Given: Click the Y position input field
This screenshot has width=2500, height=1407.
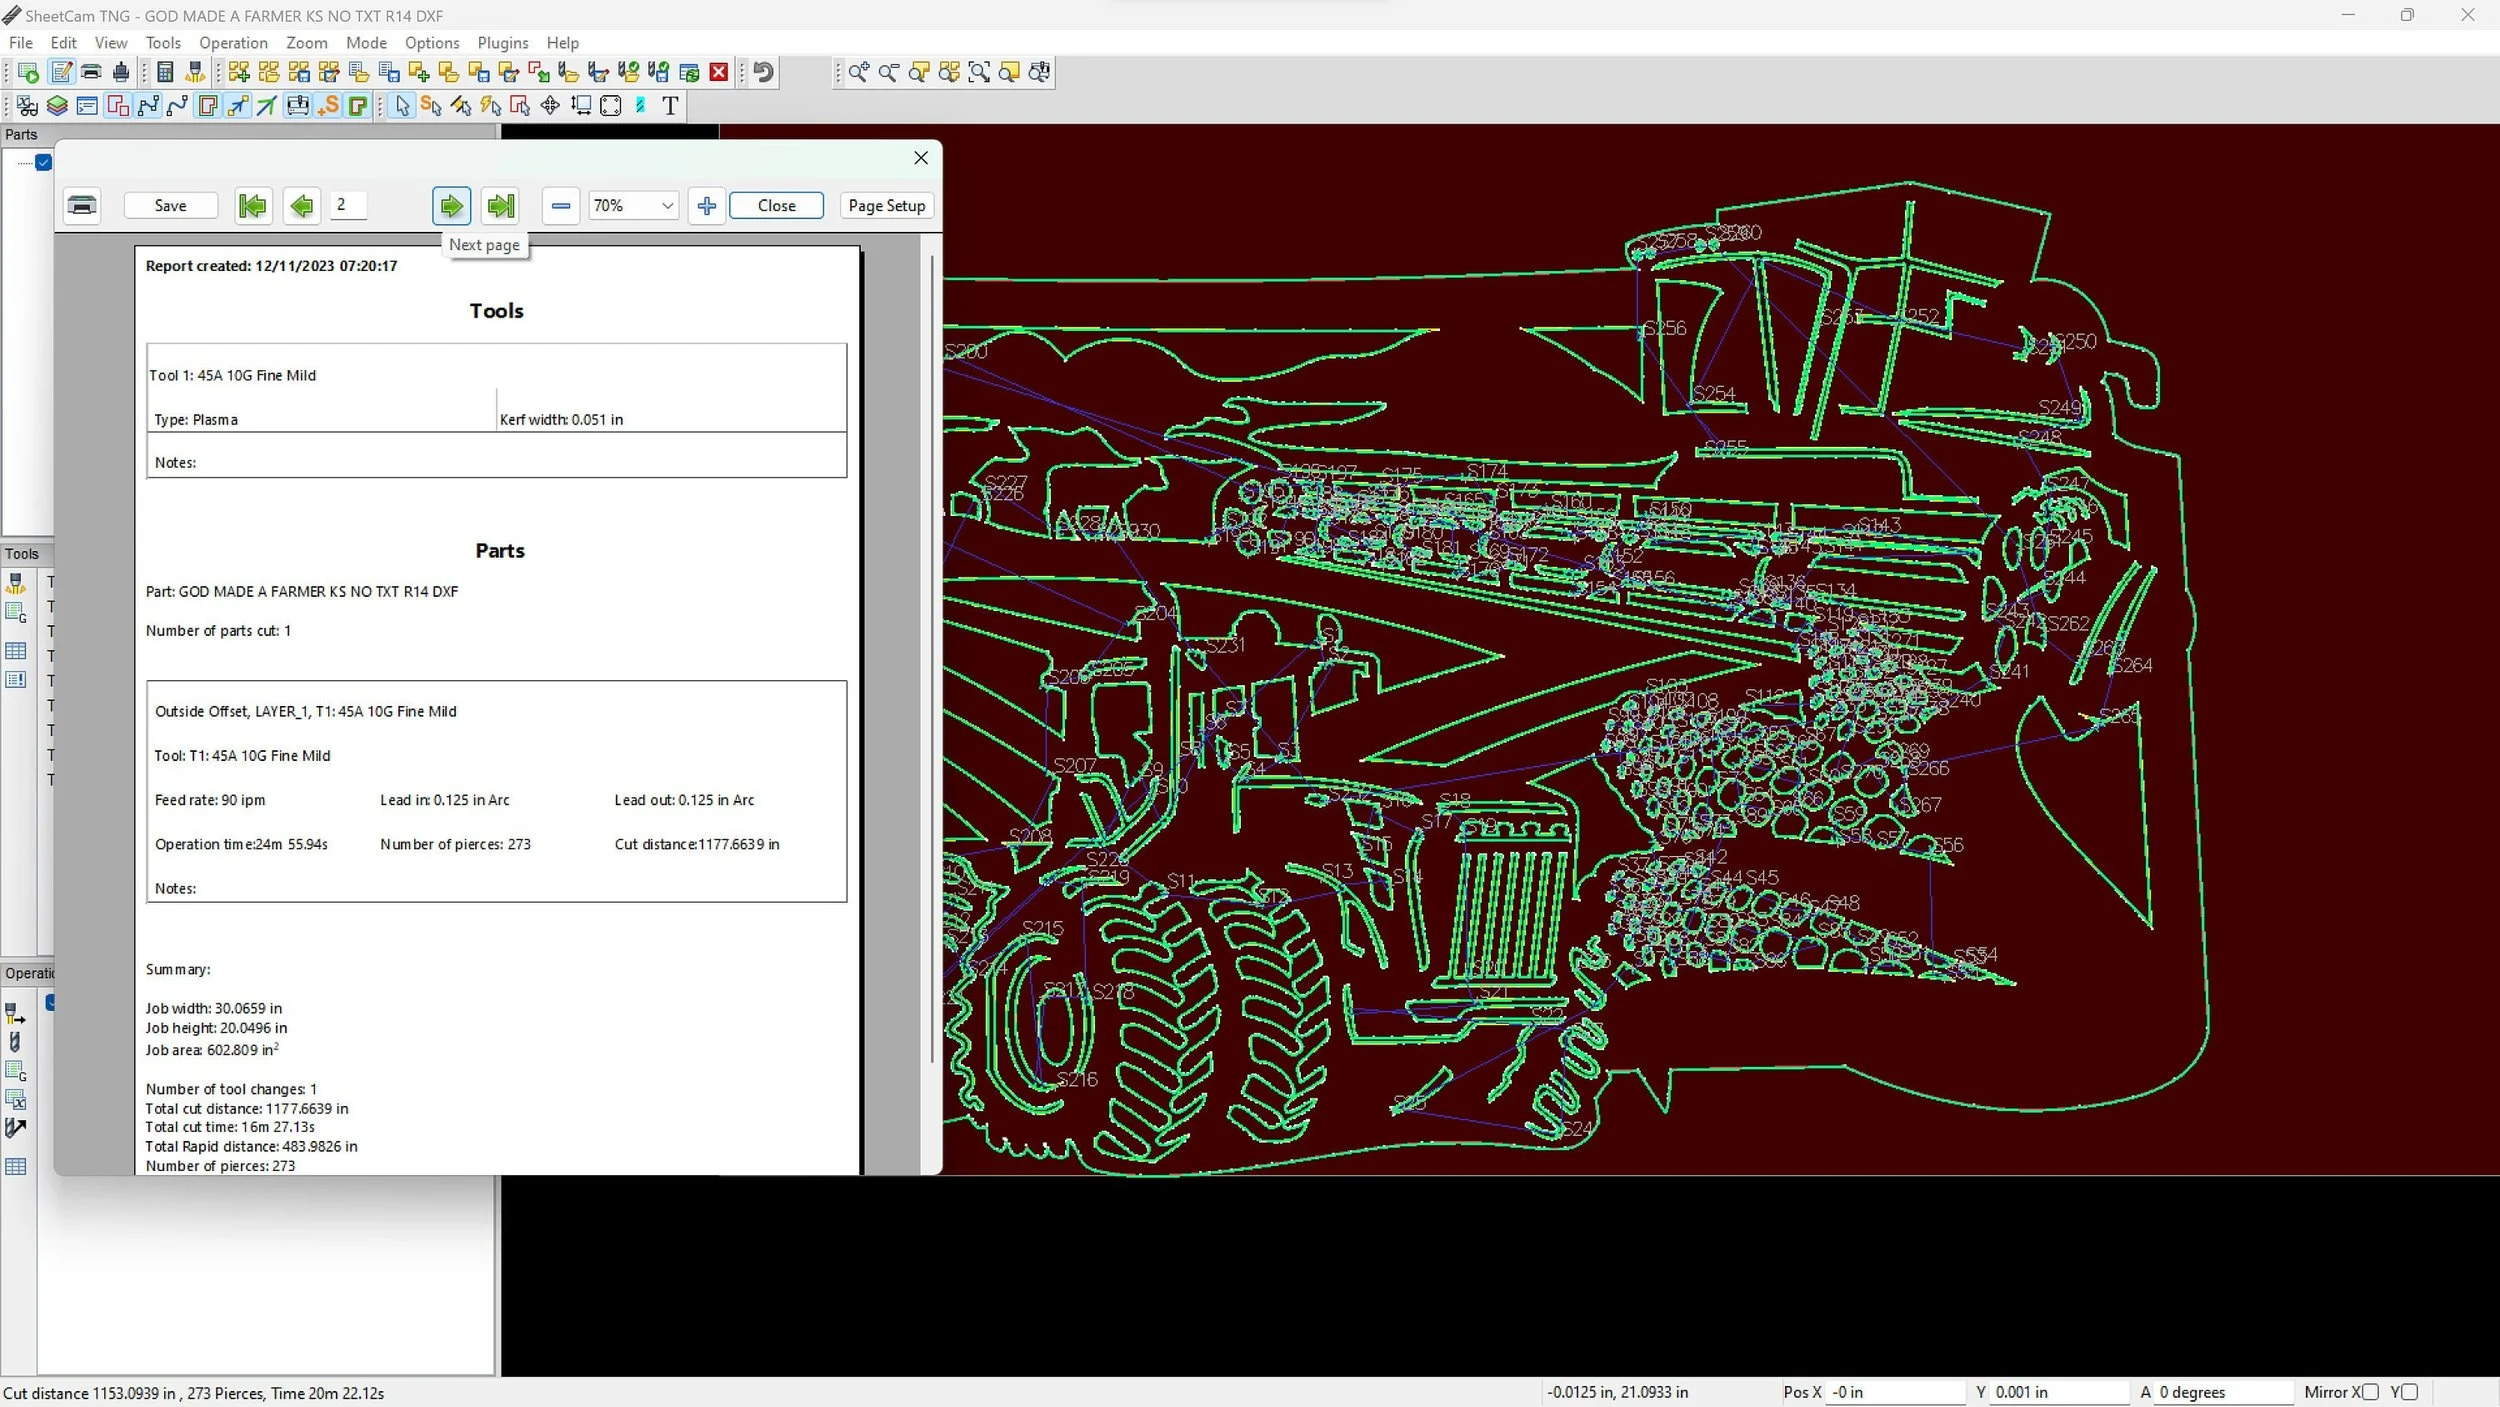Looking at the screenshot, I should tap(2061, 1392).
